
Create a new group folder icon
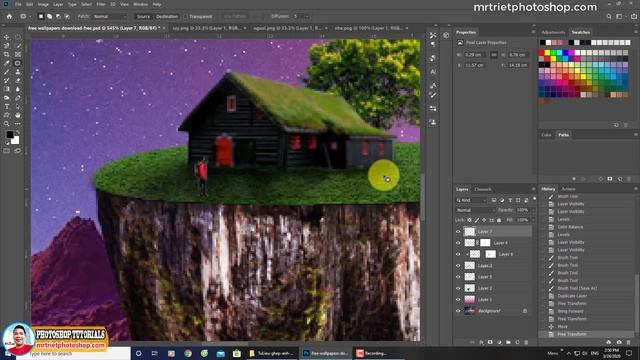[508, 342]
